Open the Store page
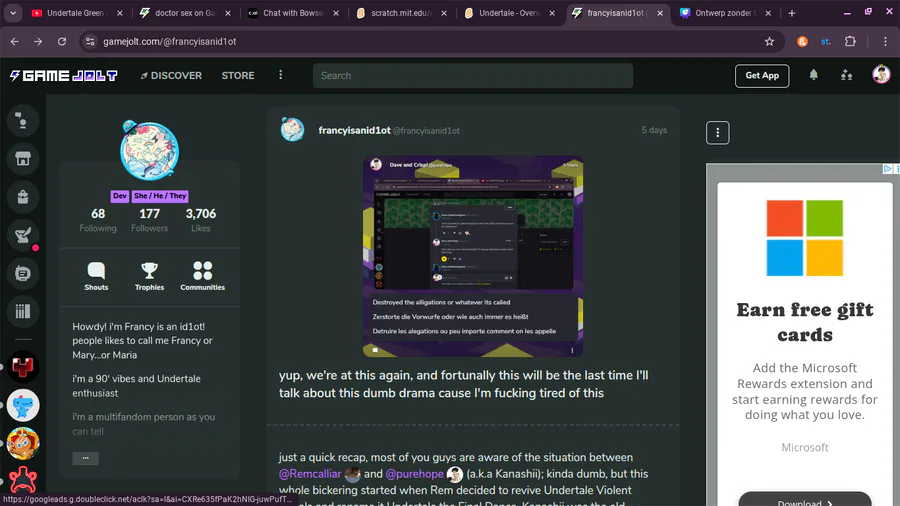 click(x=238, y=76)
